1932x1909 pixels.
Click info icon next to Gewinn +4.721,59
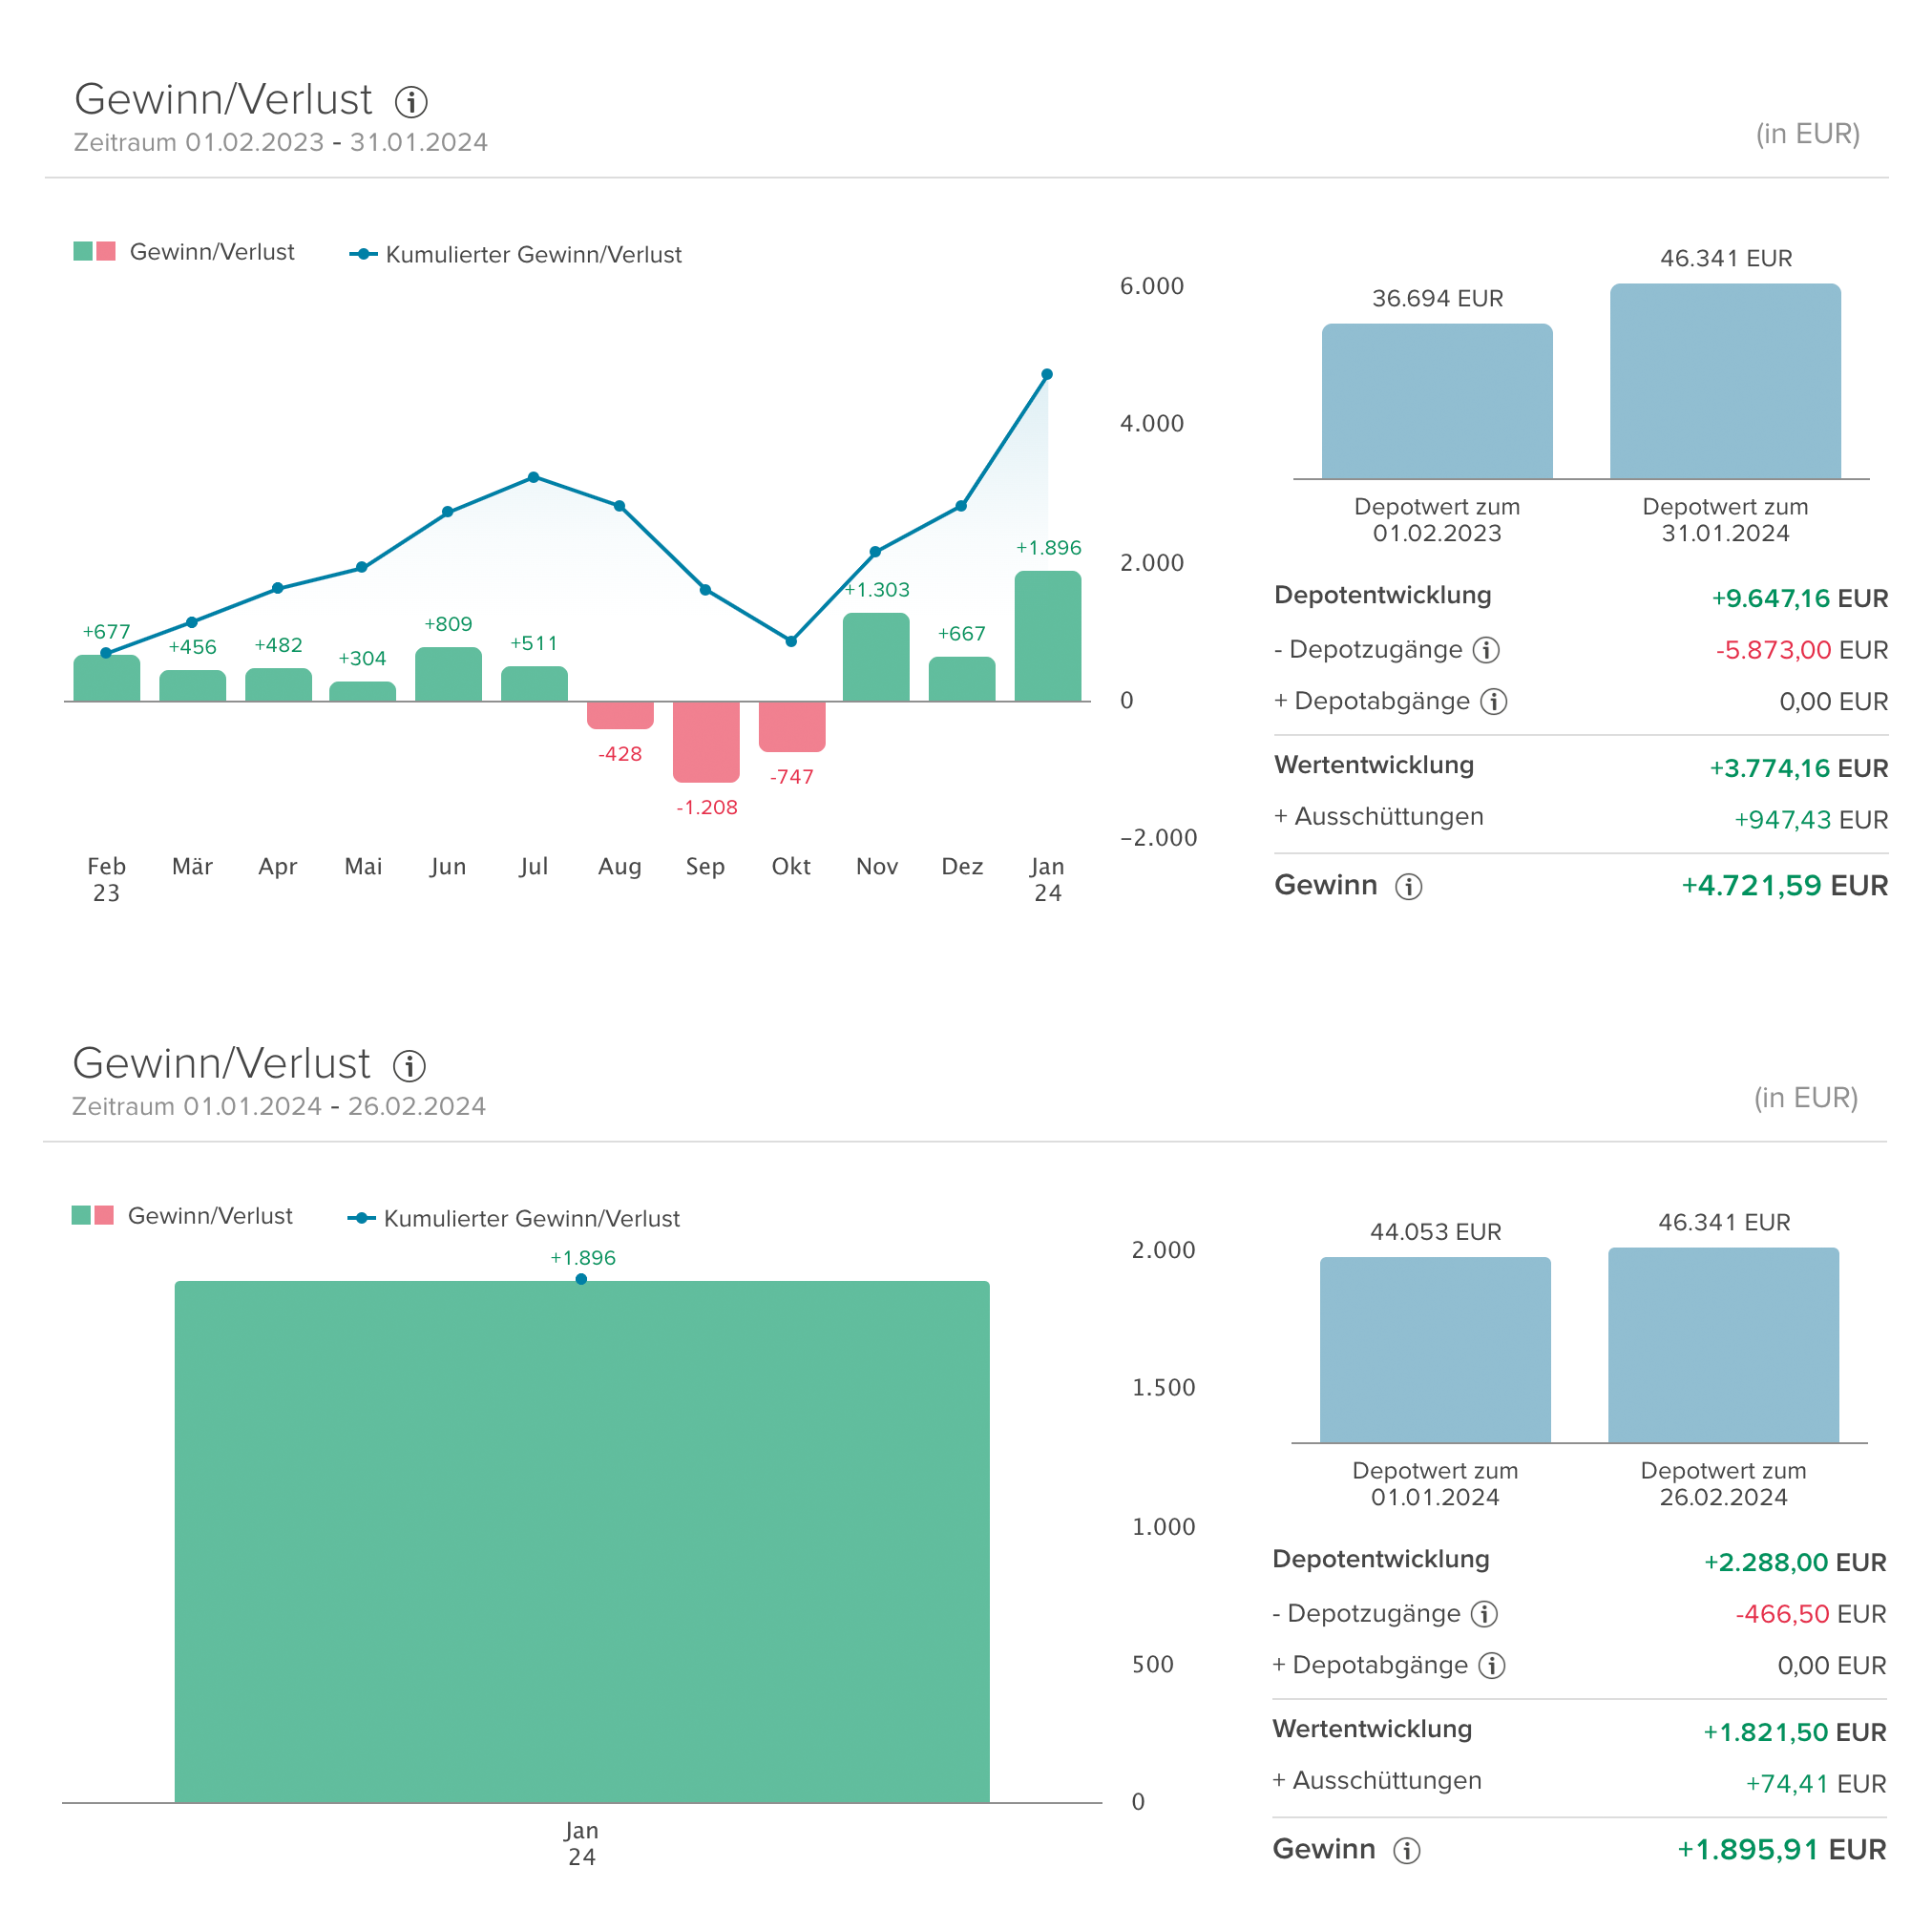click(1408, 886)
